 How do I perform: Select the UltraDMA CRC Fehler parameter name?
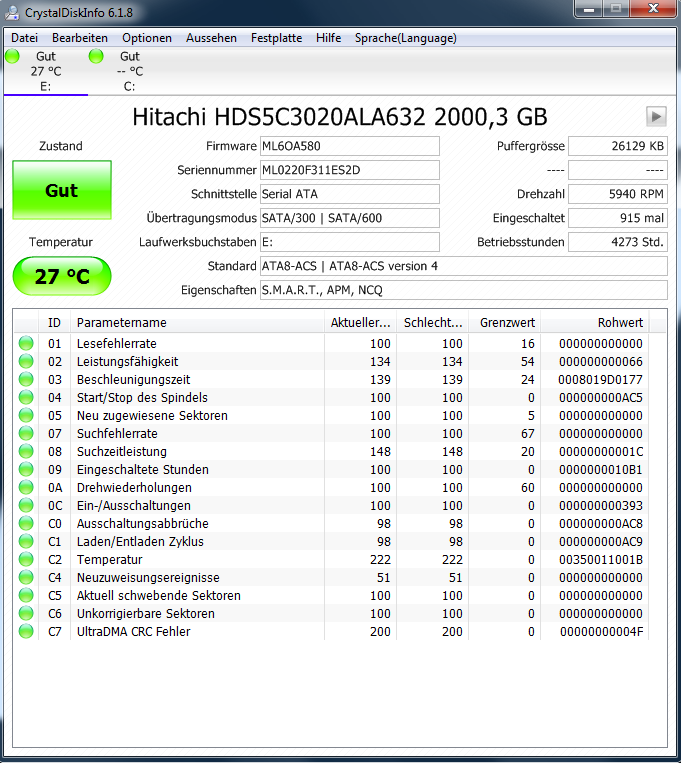click(133, 632)
